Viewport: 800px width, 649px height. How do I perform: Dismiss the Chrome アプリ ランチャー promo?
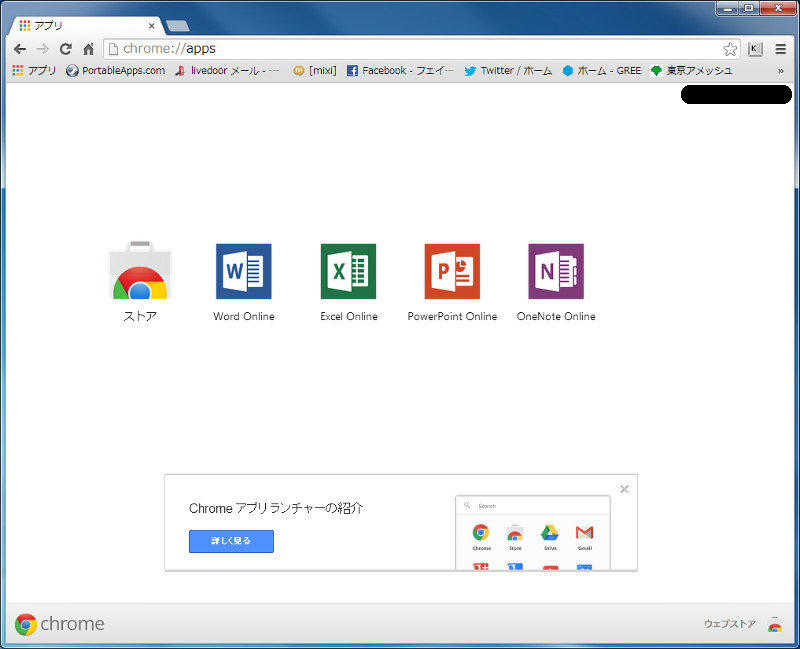[x=624, y=489]
